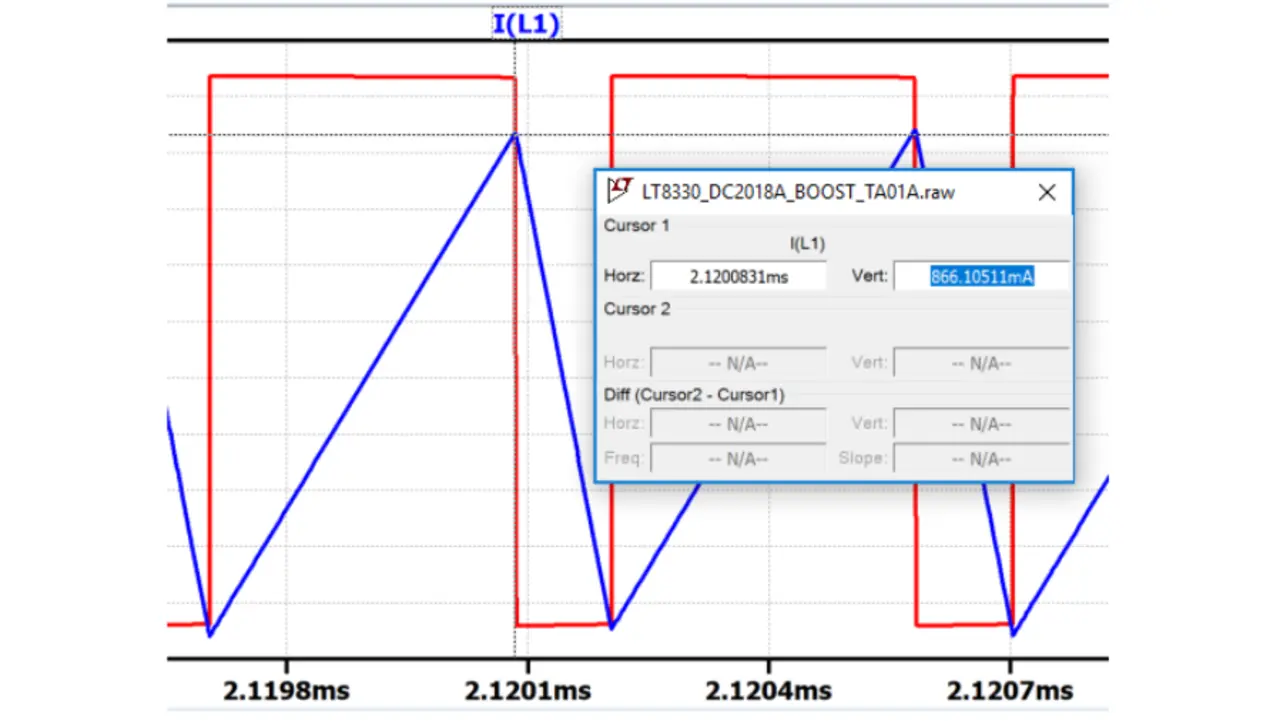This screenshot has width=1280, height=721.
Task: Click the top of the first red pulse
Action: click(x=360, y=76)
